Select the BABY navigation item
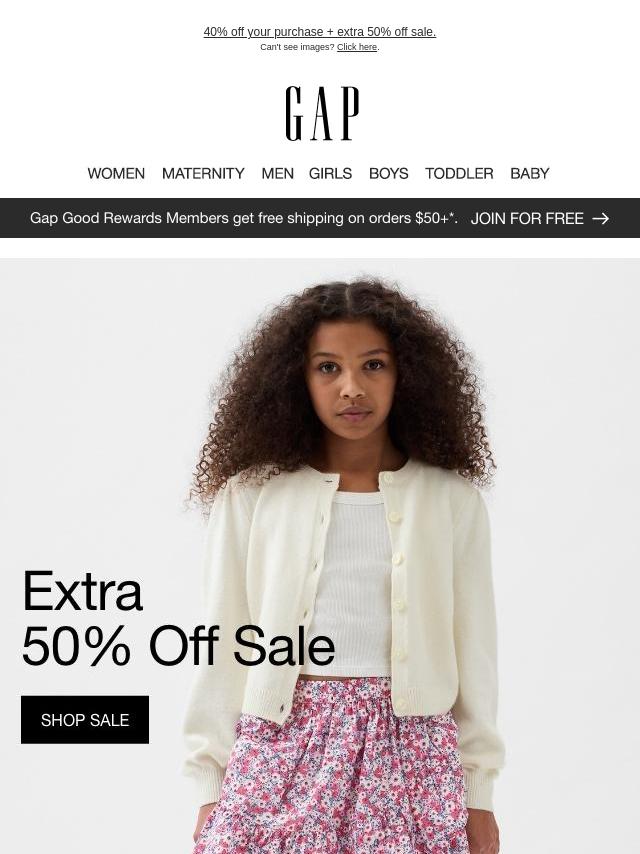Screen dimensions: 640x854 click(x=529, y=173)
